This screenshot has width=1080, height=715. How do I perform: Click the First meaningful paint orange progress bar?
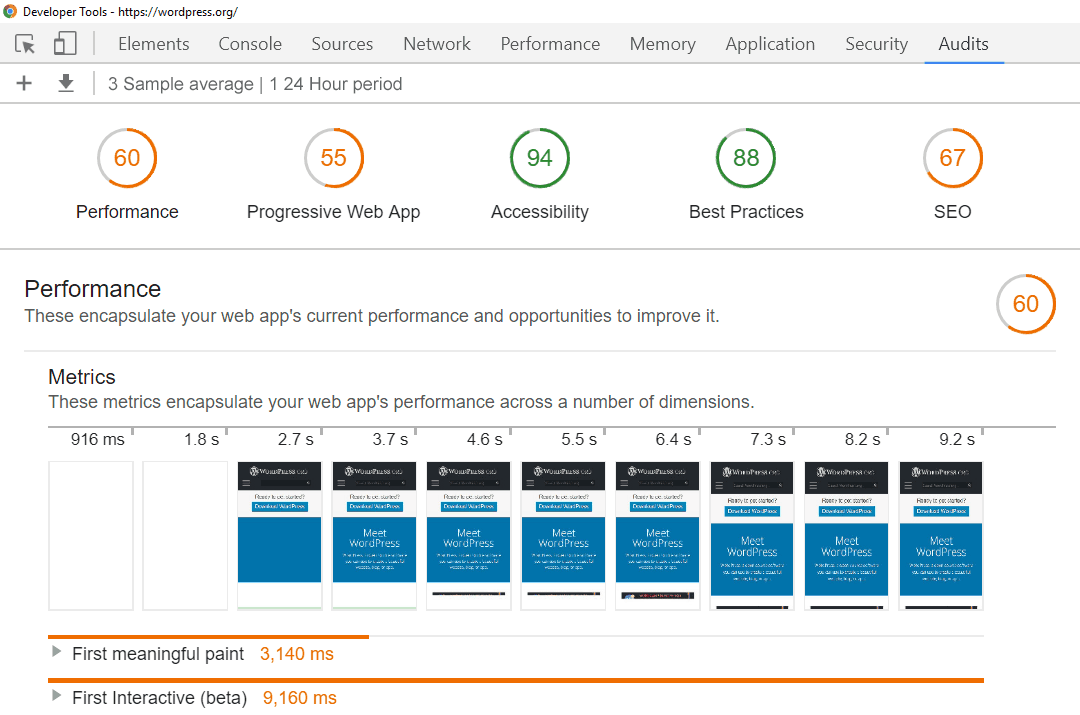pos(208,636)
